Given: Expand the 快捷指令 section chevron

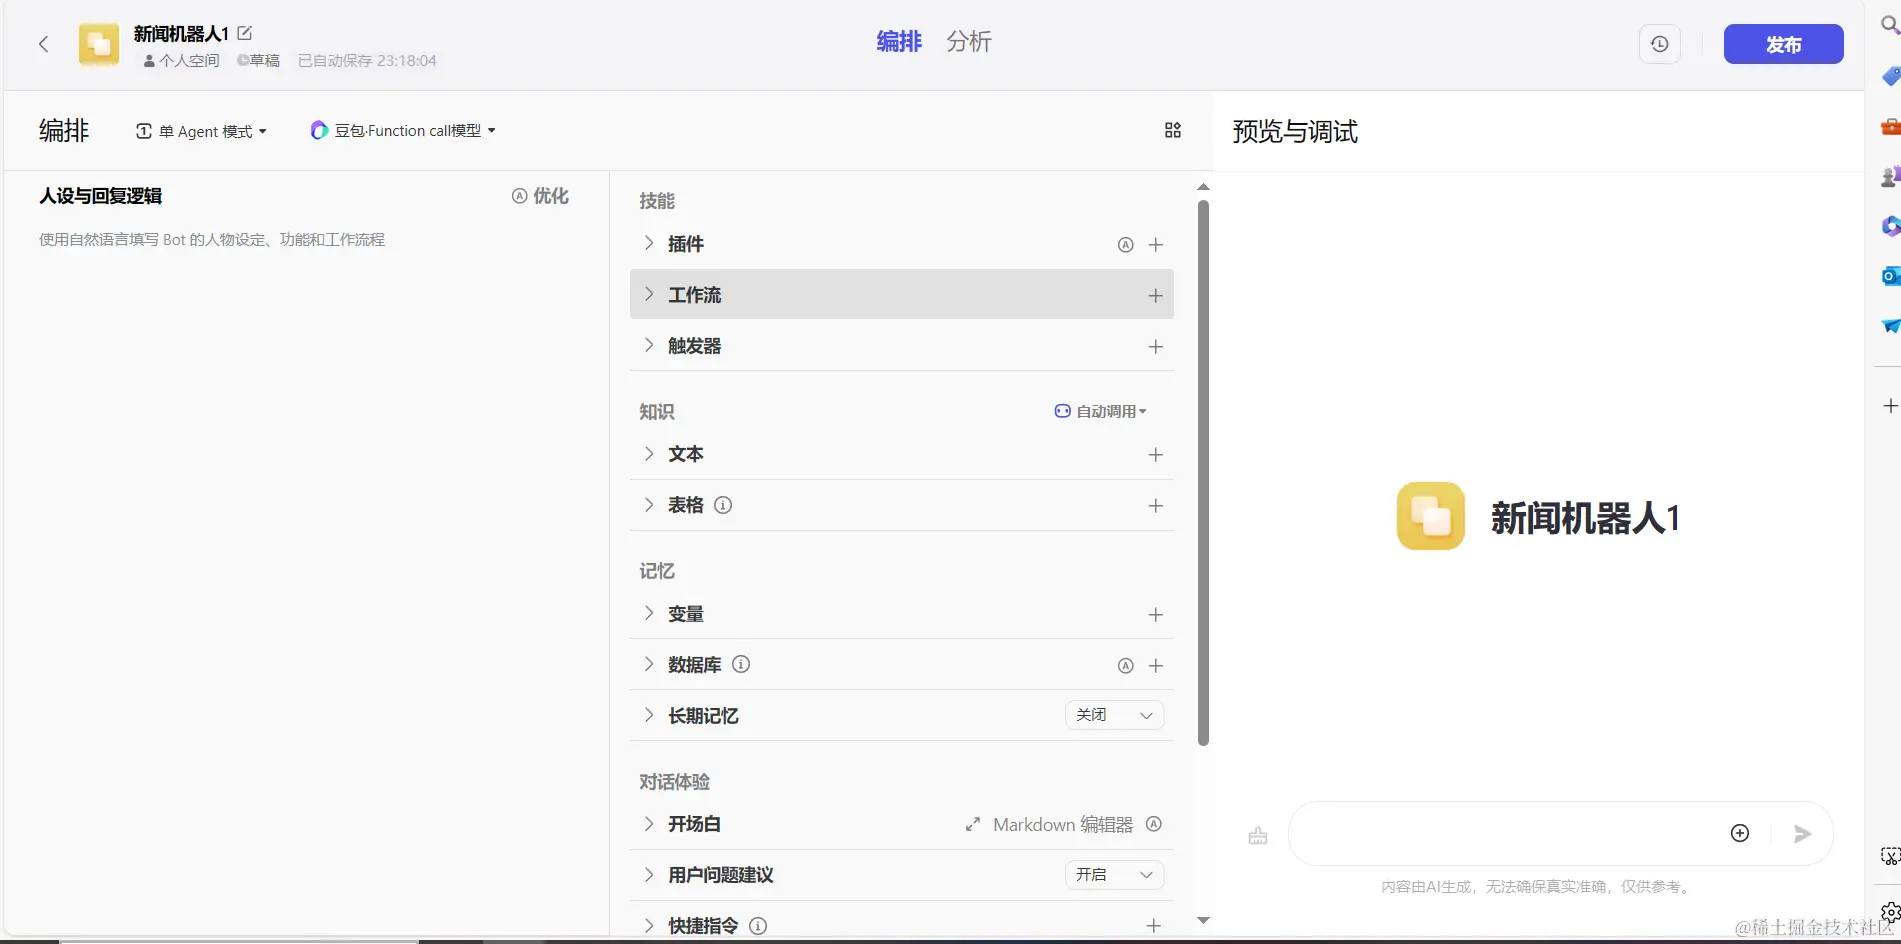Looking at the screenshot, I should [x=649, y=925].
